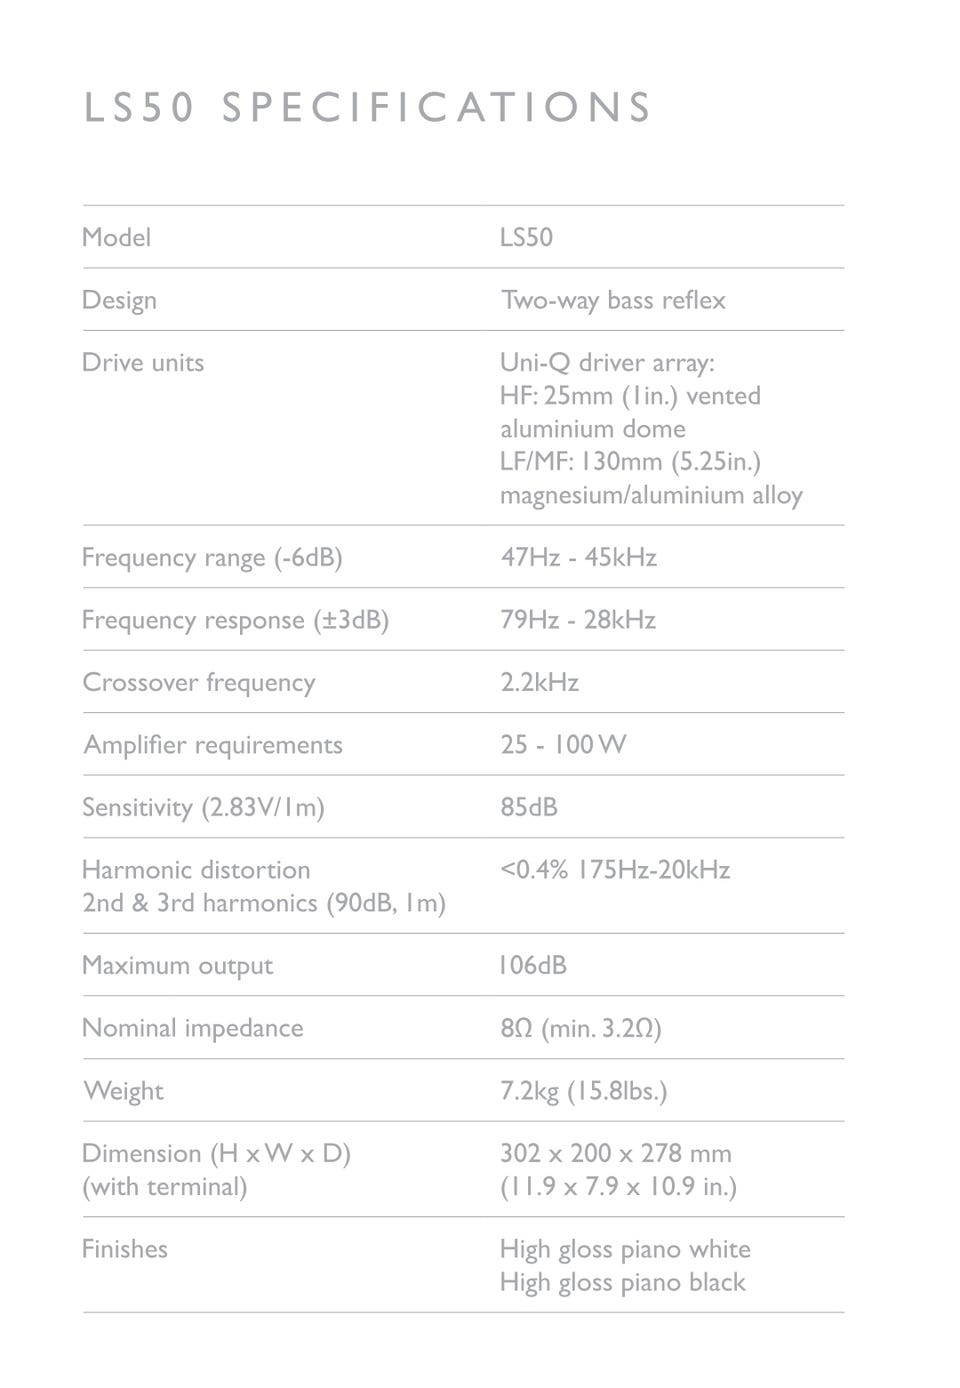960x1388 pixels.
Task: Click the Harmonic distortion label
Action: (x=196, y=870)
